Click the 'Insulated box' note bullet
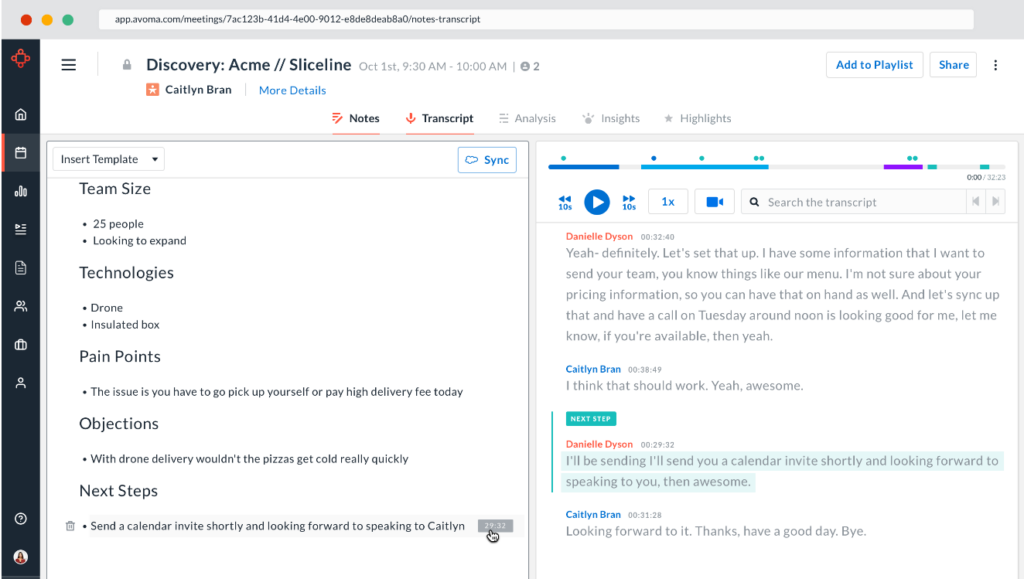Viewport: 1024px width, 579px height. pos(125,324)
